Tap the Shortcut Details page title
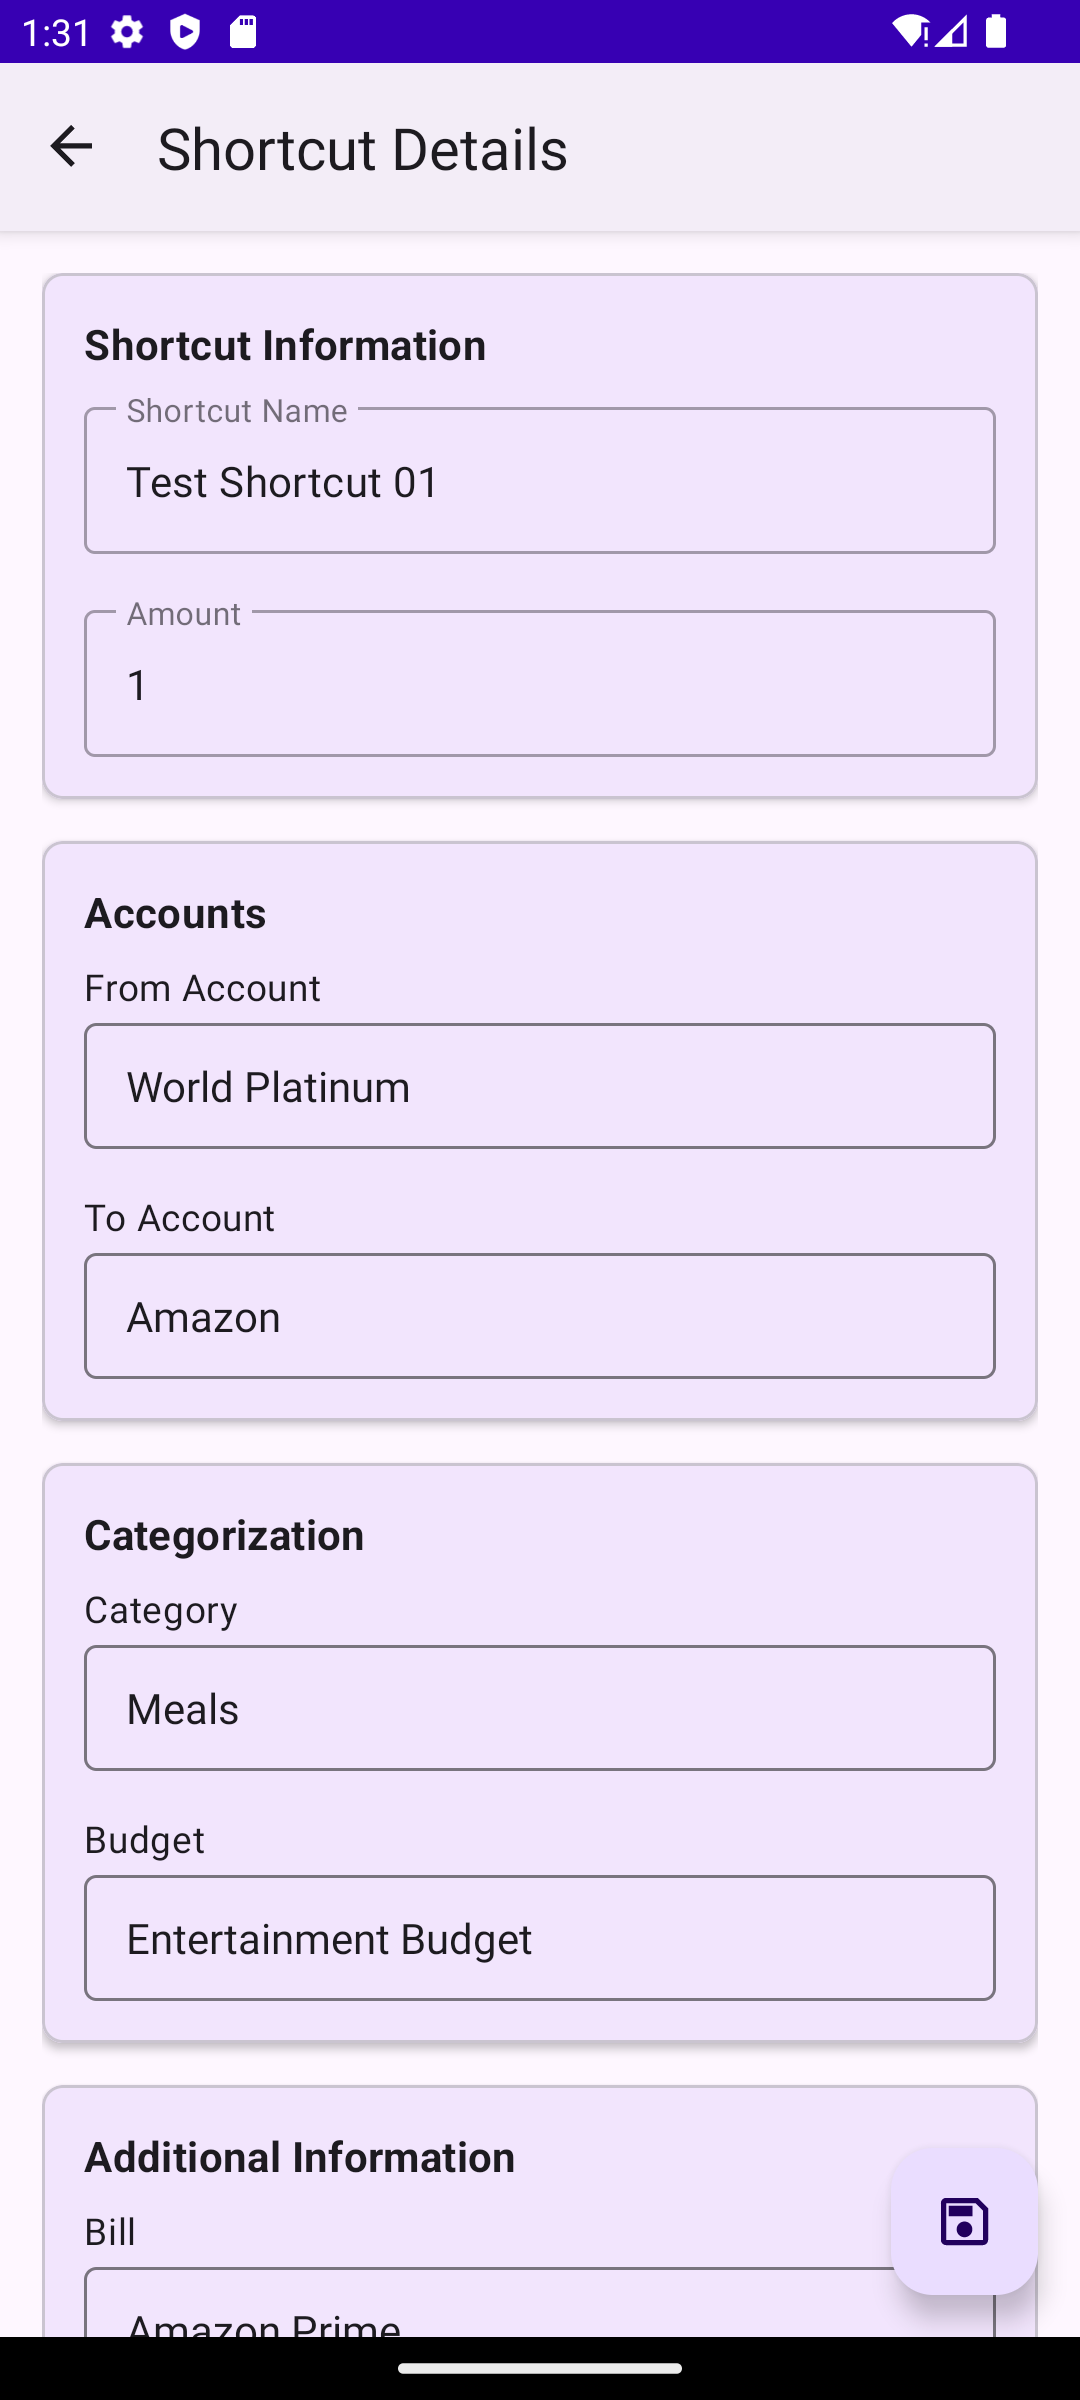This screenshot has height=2400, width=1080. 362,149
